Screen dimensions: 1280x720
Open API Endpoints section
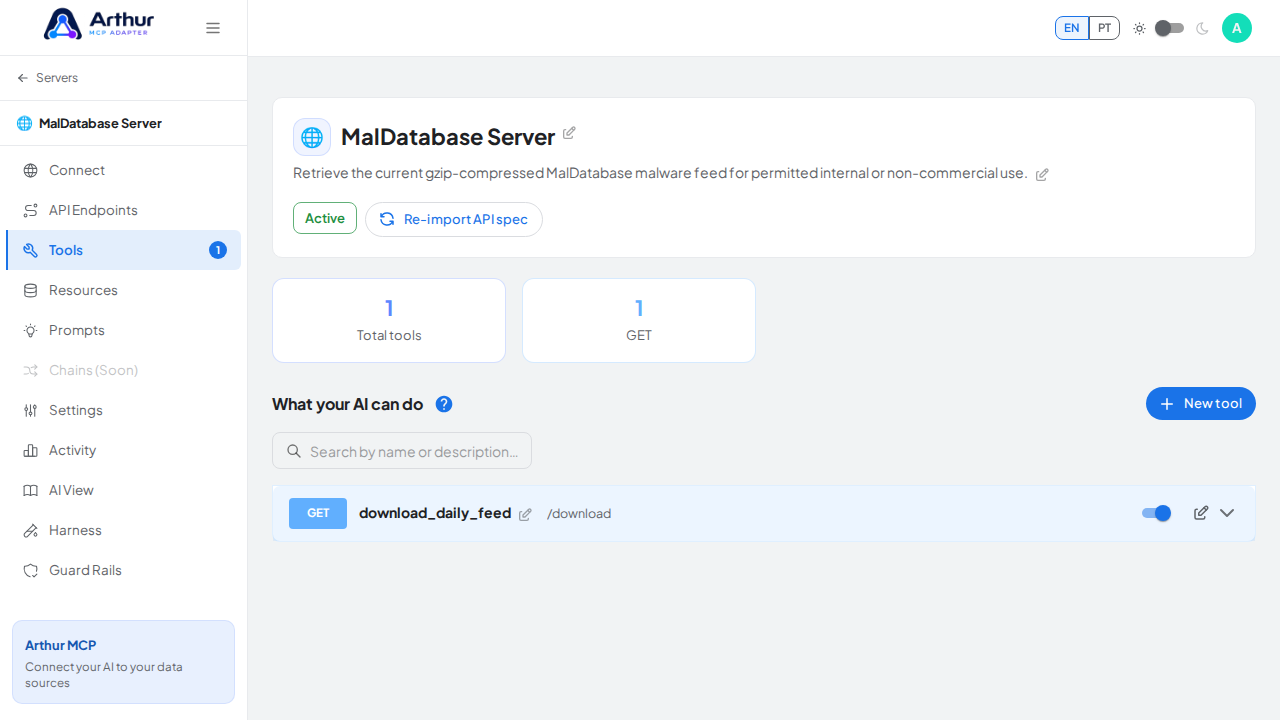pos(123,210)
